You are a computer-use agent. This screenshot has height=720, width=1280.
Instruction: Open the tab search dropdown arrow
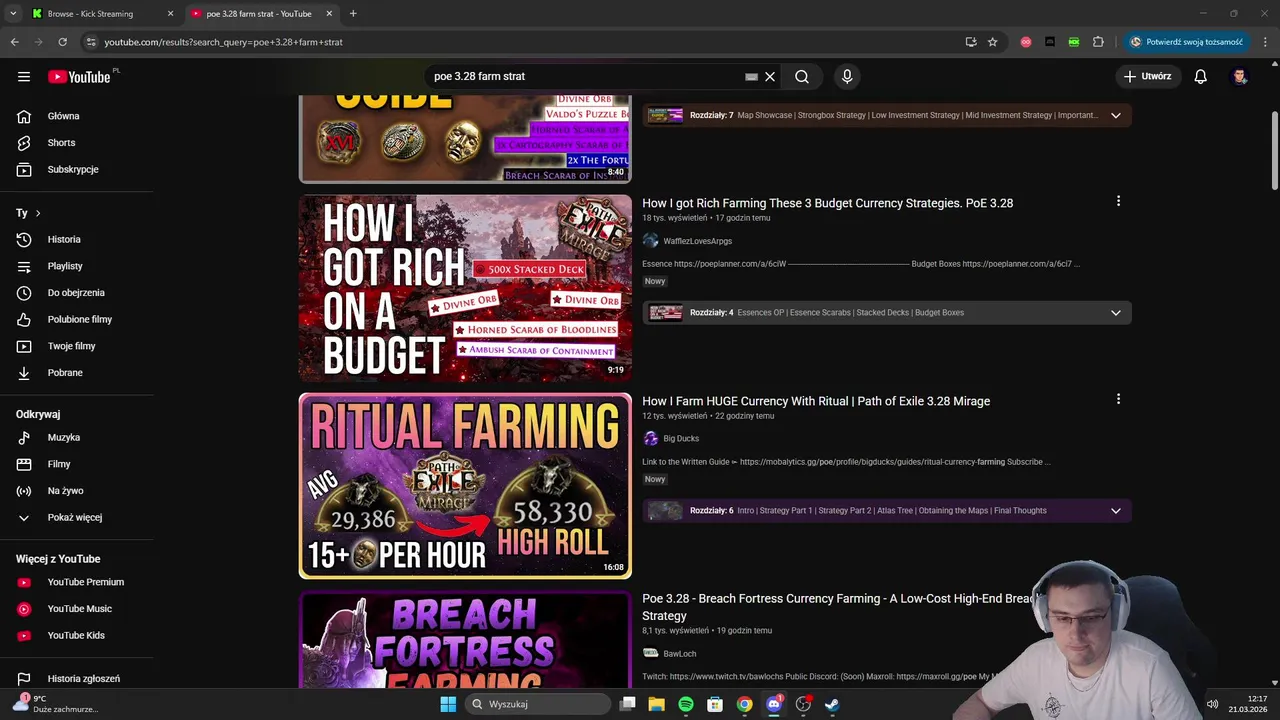point(13,14)
